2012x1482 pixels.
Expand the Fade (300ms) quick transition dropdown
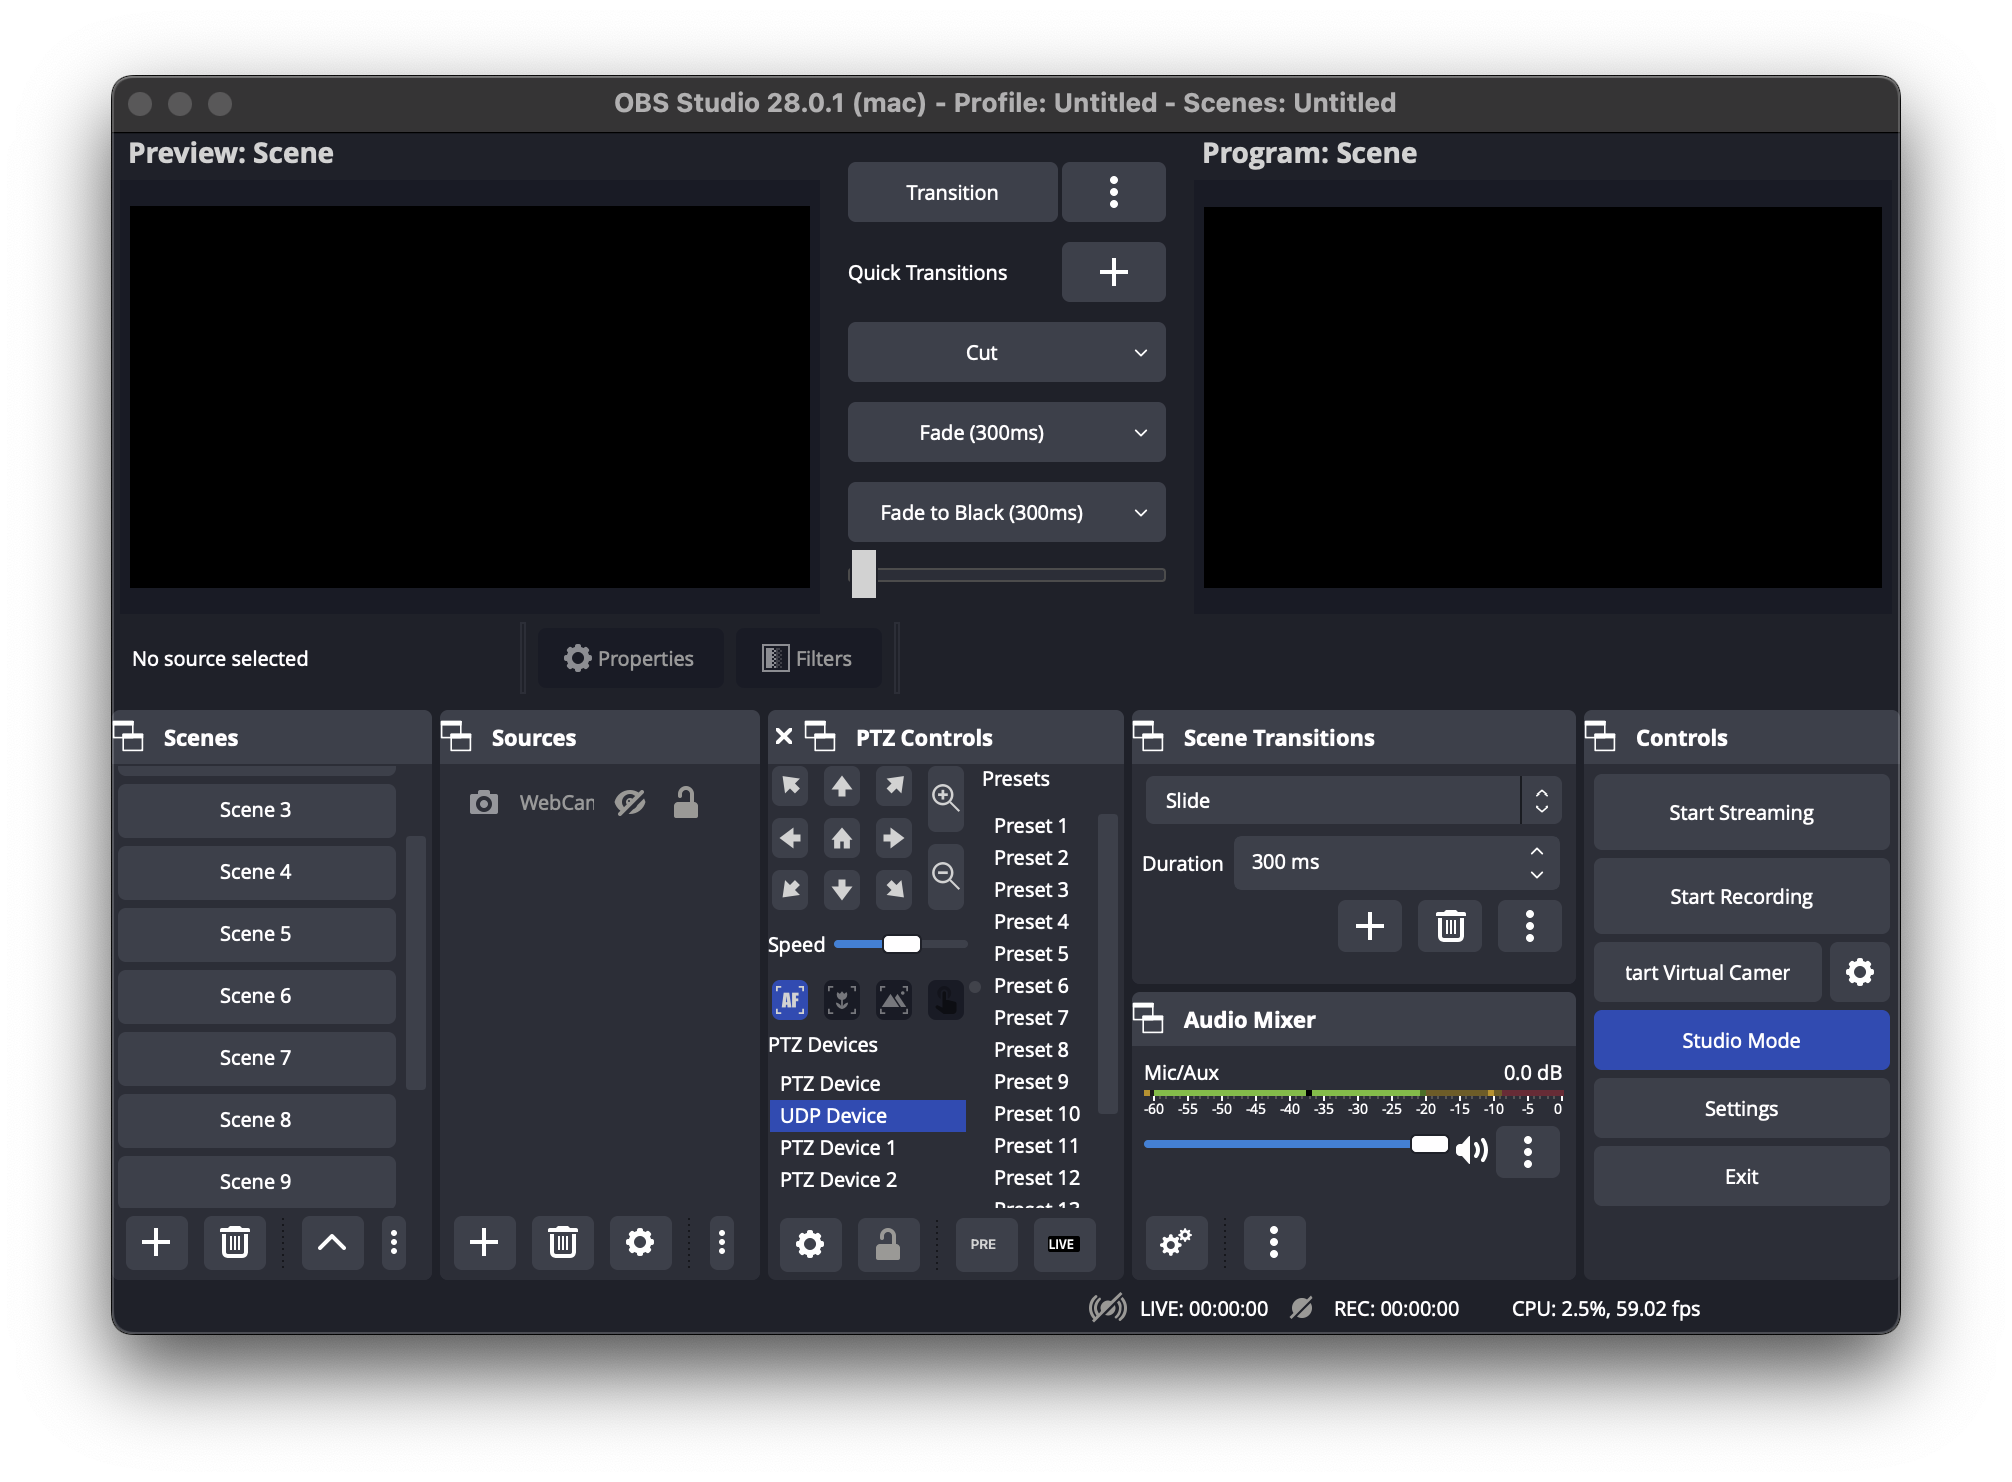[x=1140, y=433]
